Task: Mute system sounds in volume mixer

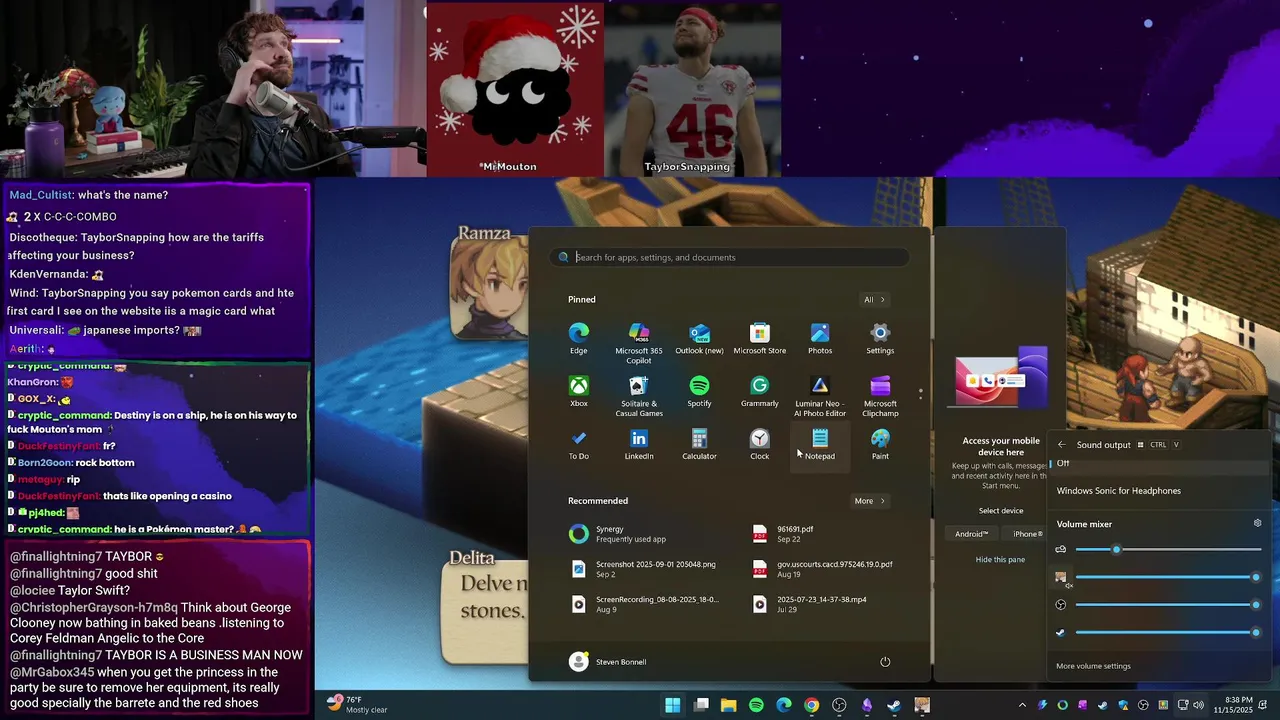Action: pos(1061,549)
